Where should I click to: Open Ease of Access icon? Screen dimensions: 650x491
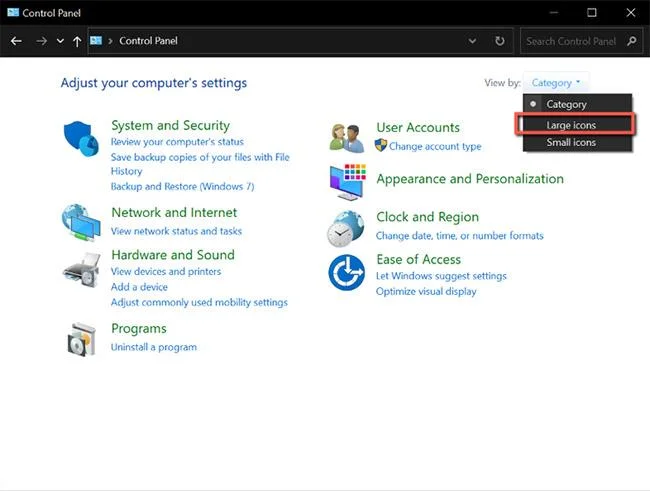pos(347,272)
